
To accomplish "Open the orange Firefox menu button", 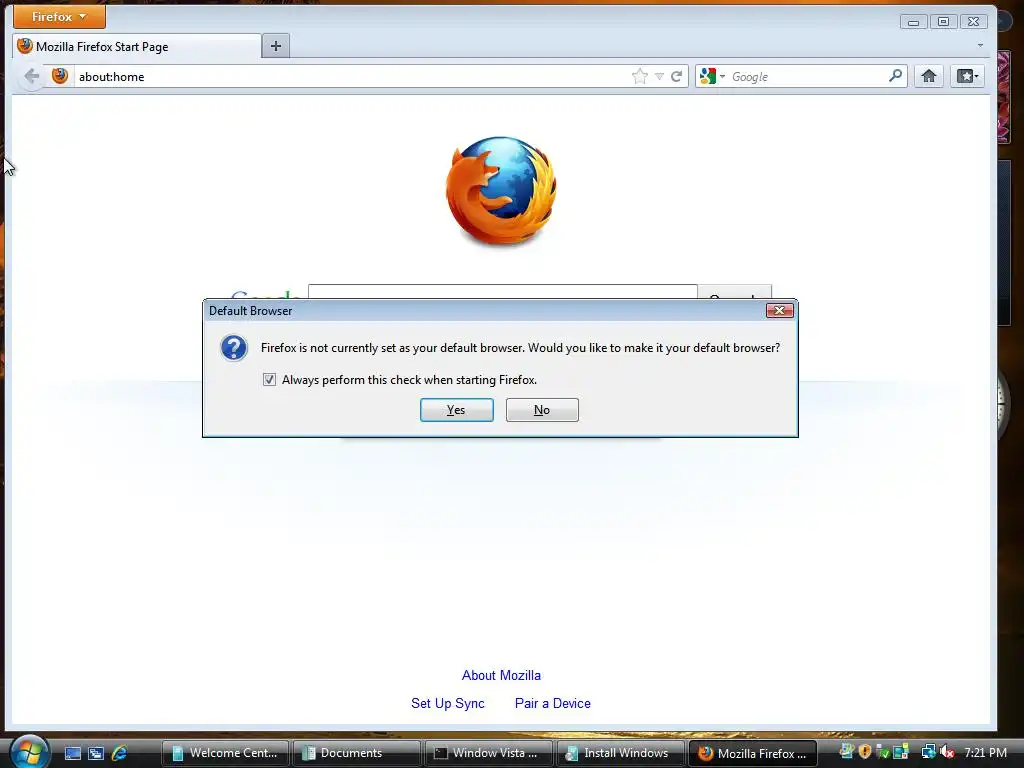I will [59, 17].
